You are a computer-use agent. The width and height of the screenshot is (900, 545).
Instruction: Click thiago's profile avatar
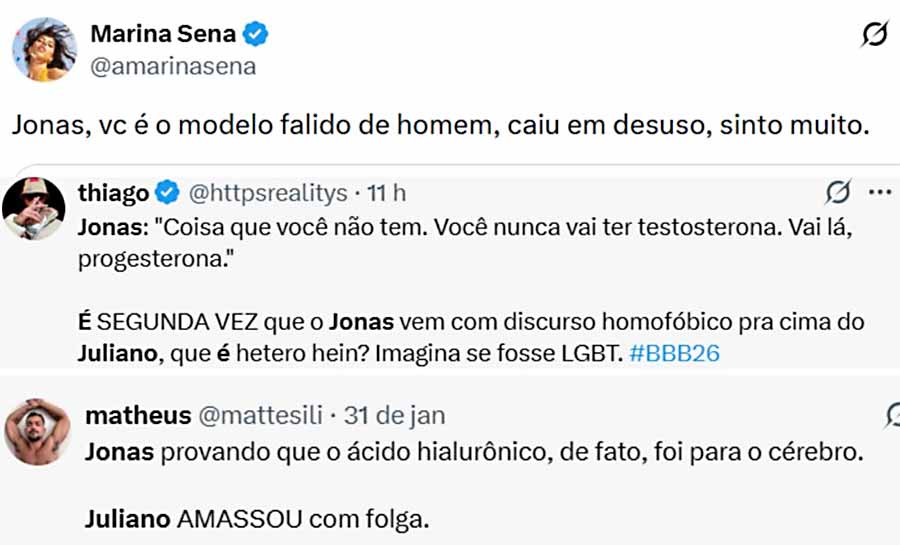coord(34,206)
